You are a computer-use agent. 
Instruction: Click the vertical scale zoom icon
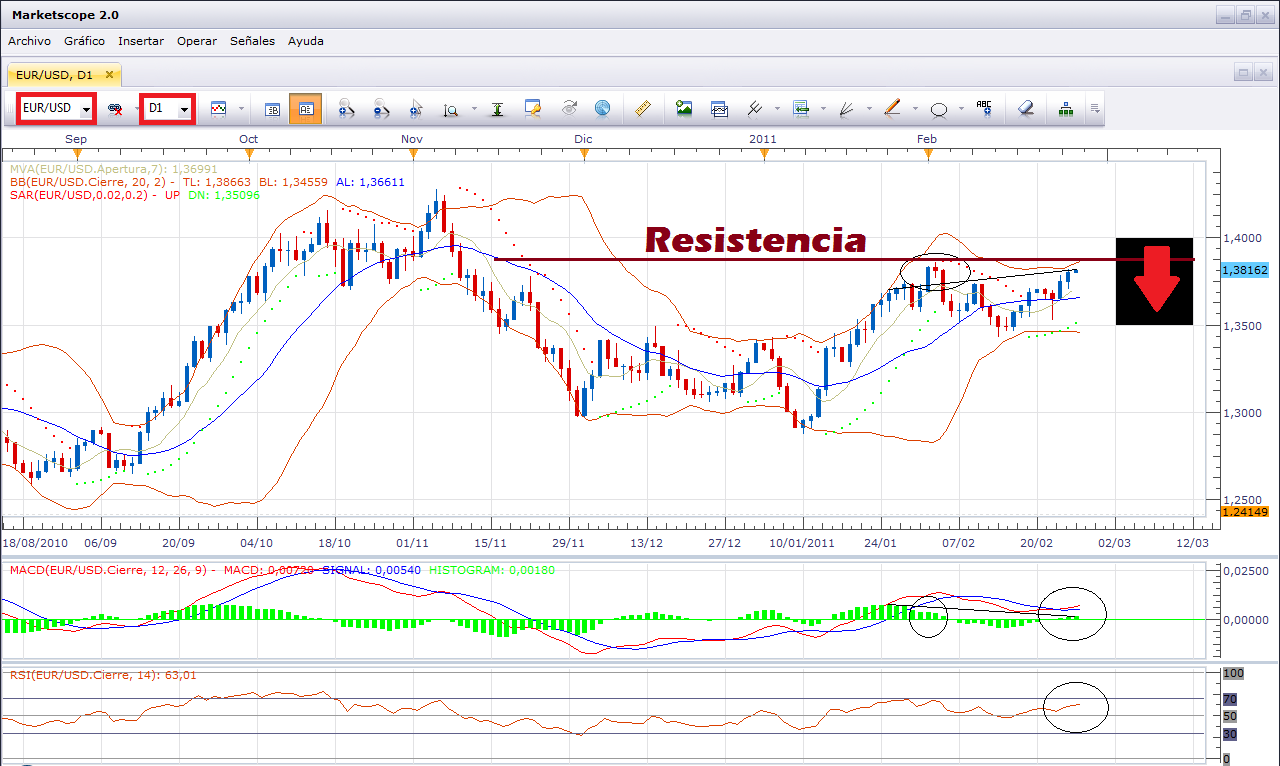coord(450,108)
